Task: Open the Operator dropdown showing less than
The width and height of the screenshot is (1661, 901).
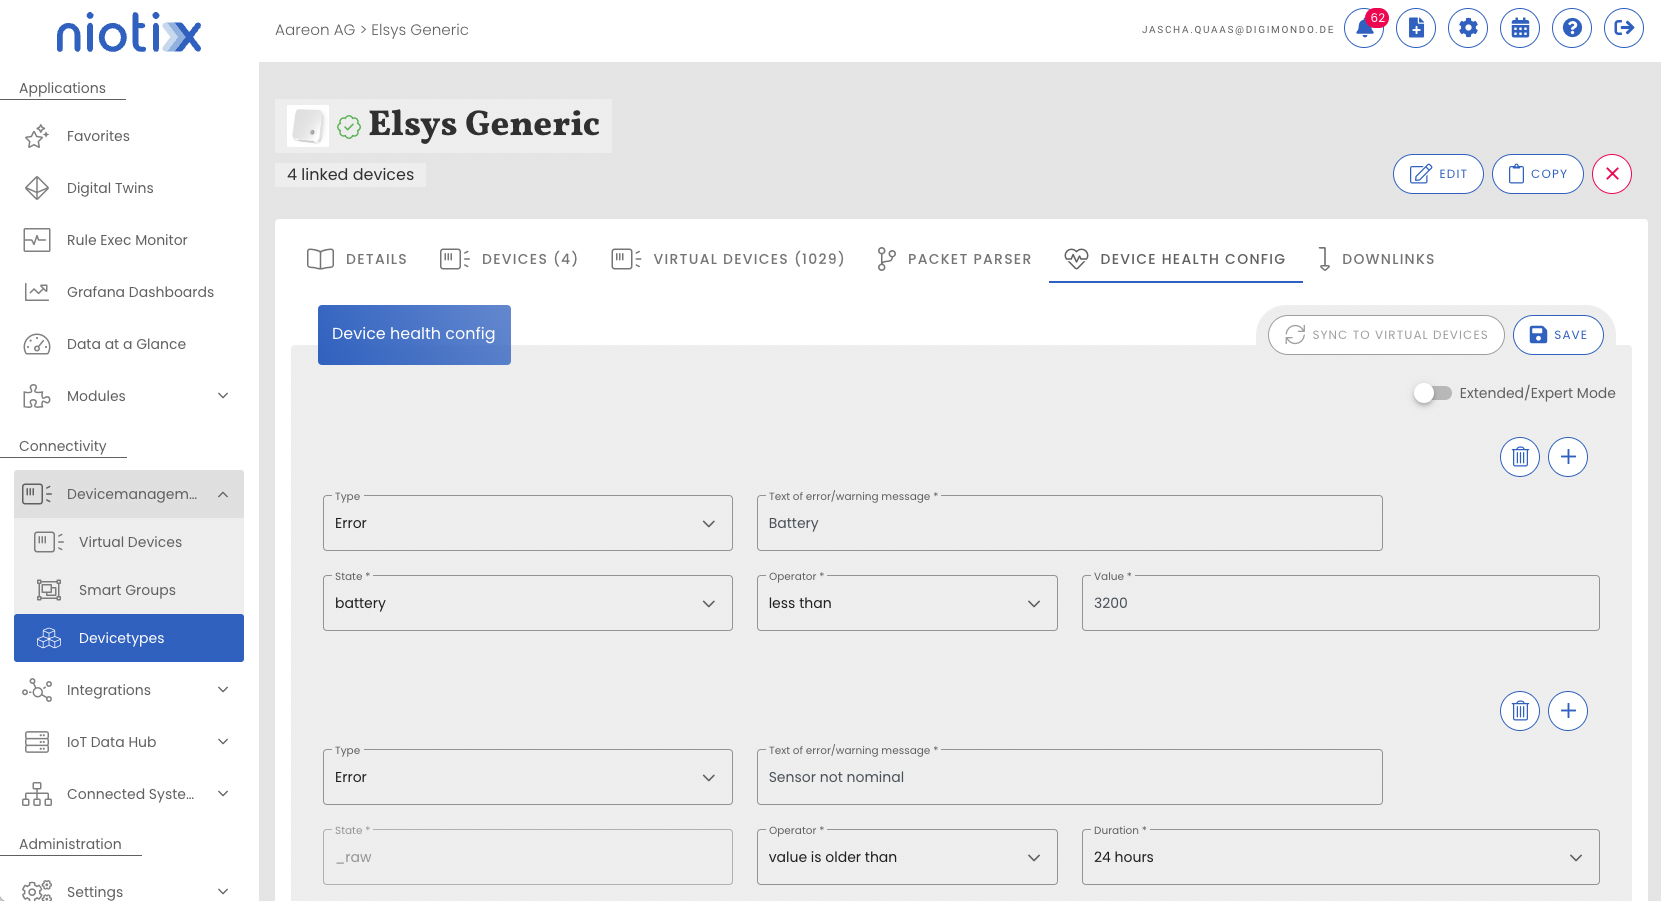Action: click(x=906, y=603)
